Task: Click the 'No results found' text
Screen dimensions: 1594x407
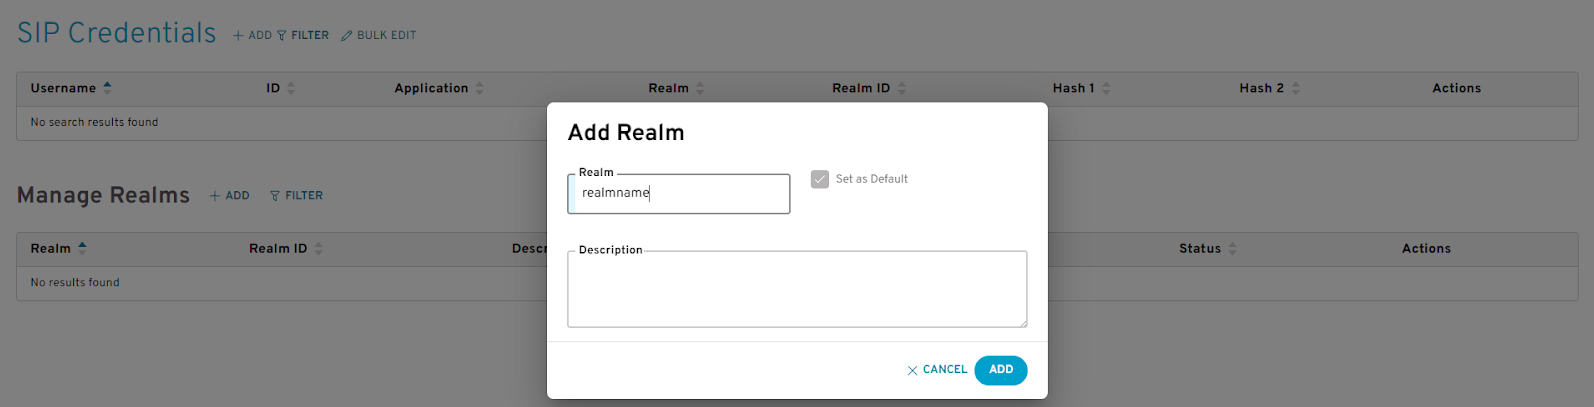Action: click(x=75, y=283)
